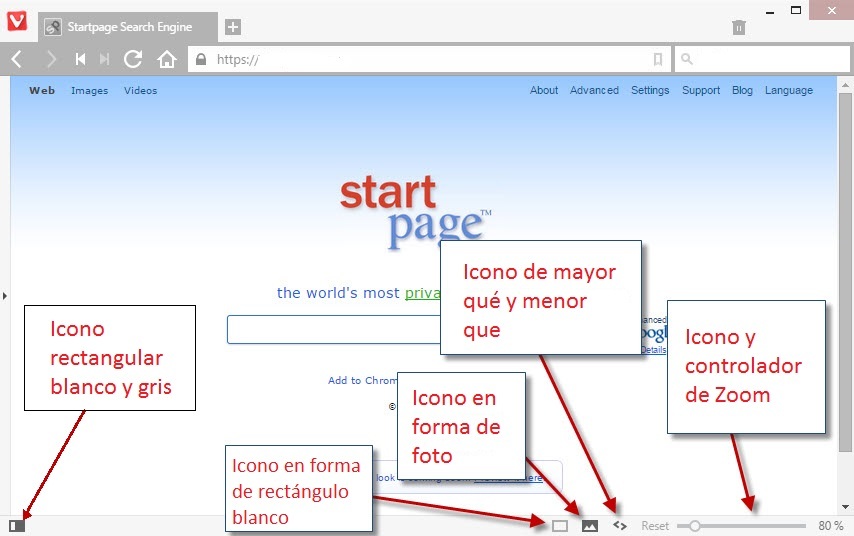Reload the current page
This screenshot has width=854, height=536.
pyautogui.click(x=133, y=59)
